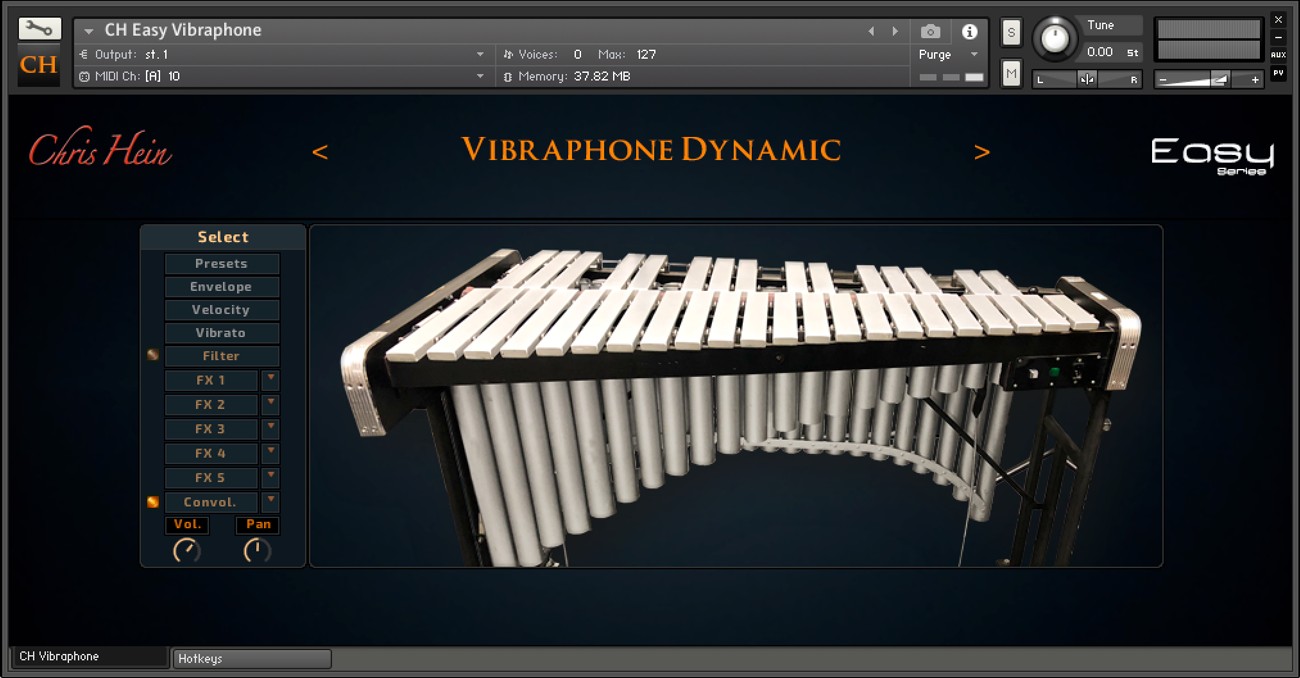1300x678 pixels.
Task: Open the instrument name dropdown arrow
Action: coord(88,31)
